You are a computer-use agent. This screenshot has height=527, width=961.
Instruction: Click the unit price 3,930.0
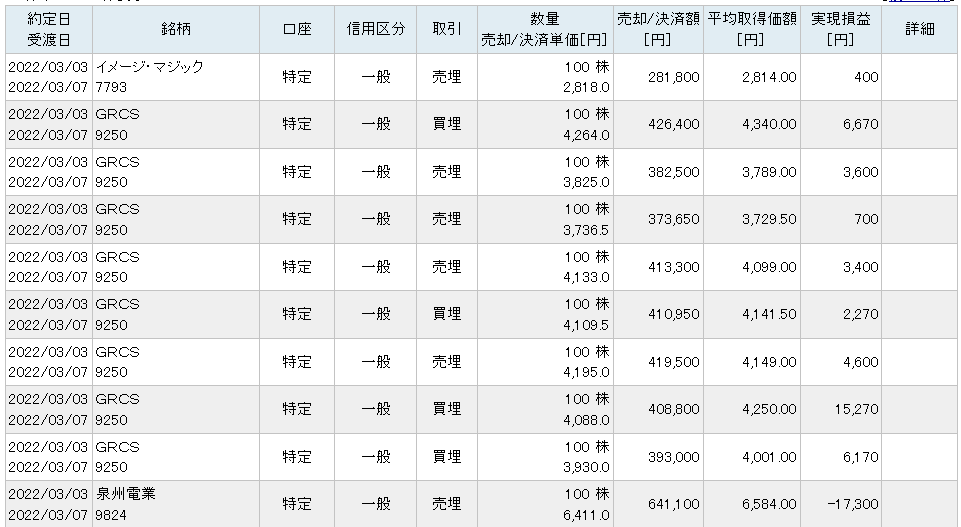[587, 468]
